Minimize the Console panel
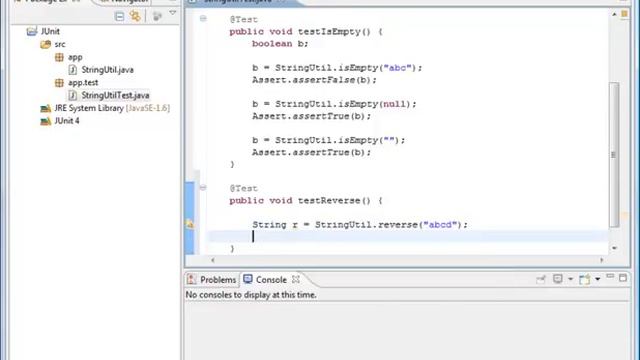 pyautogui.click(x=610, y=277)
